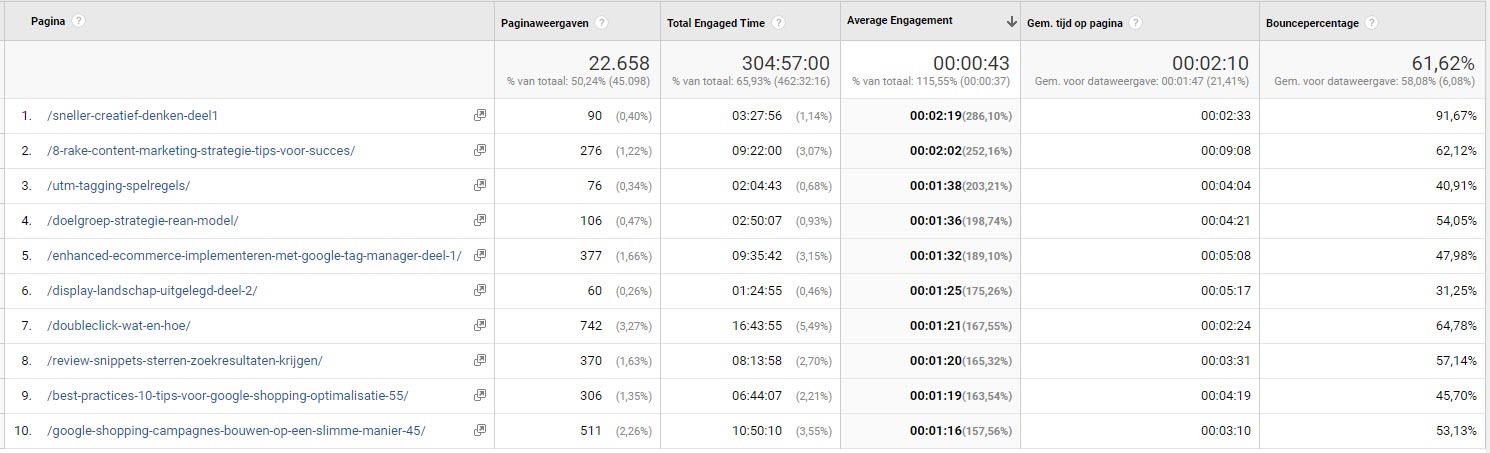Select the /review-snippets-sterren-zoekresultaten-krijgen/ link
This screenshot has width=1490, height=453.
point(185,360)
